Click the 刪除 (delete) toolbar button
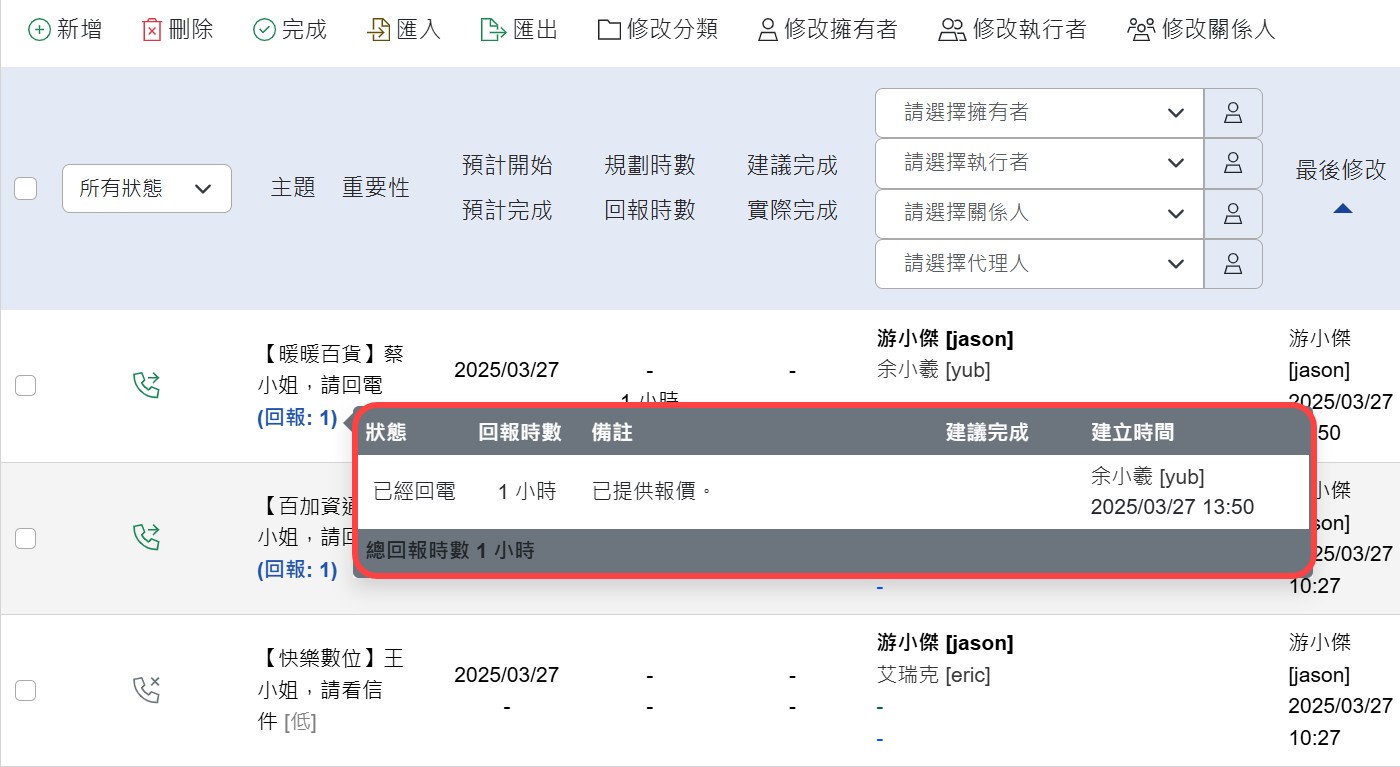 pyautogui.click(x=178, y=30)
